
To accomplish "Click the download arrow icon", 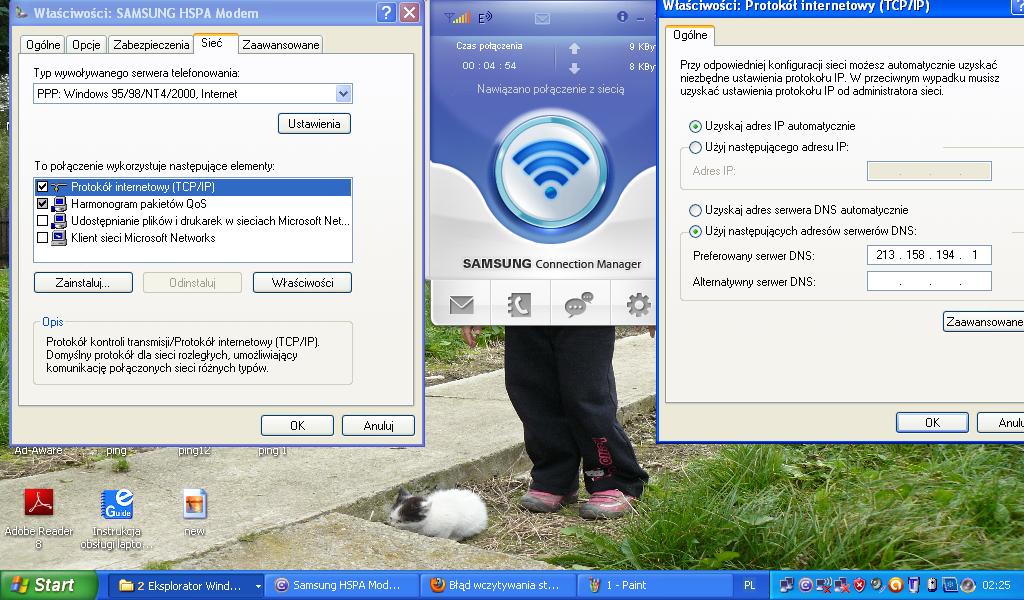I will click(x=574, y=68).
